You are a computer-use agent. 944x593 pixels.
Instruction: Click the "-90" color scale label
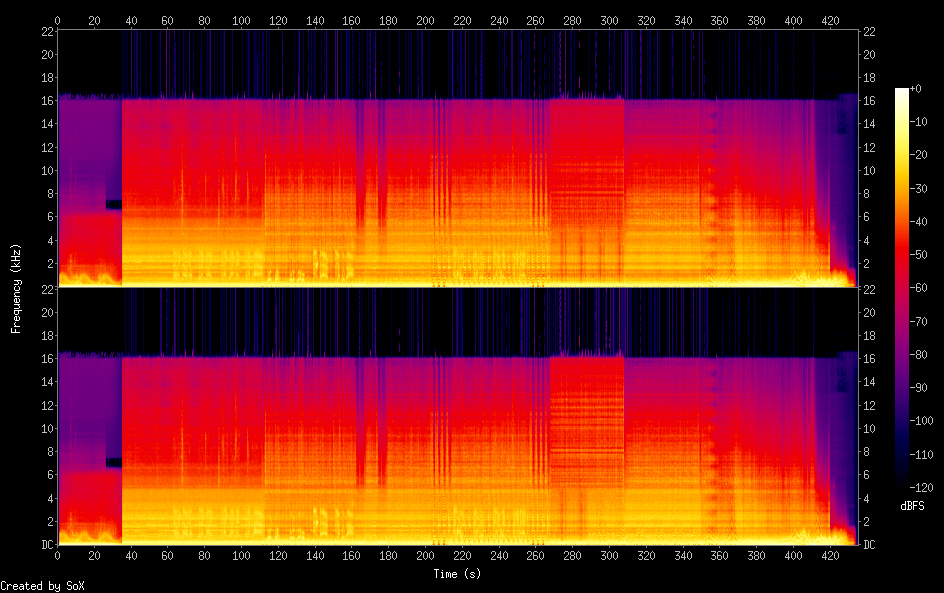coord(918,388)
